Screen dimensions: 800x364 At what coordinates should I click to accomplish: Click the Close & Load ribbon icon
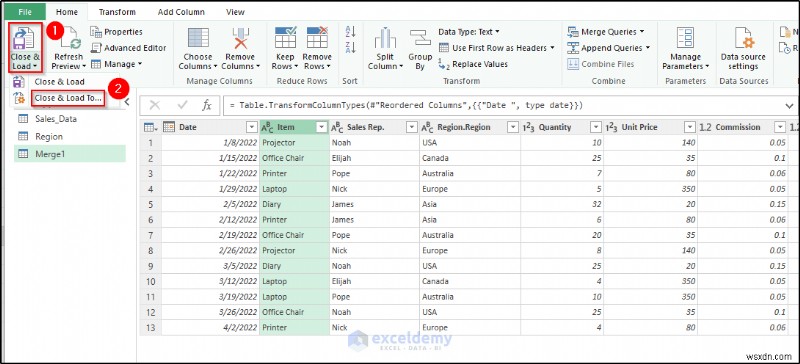point(24,38)
